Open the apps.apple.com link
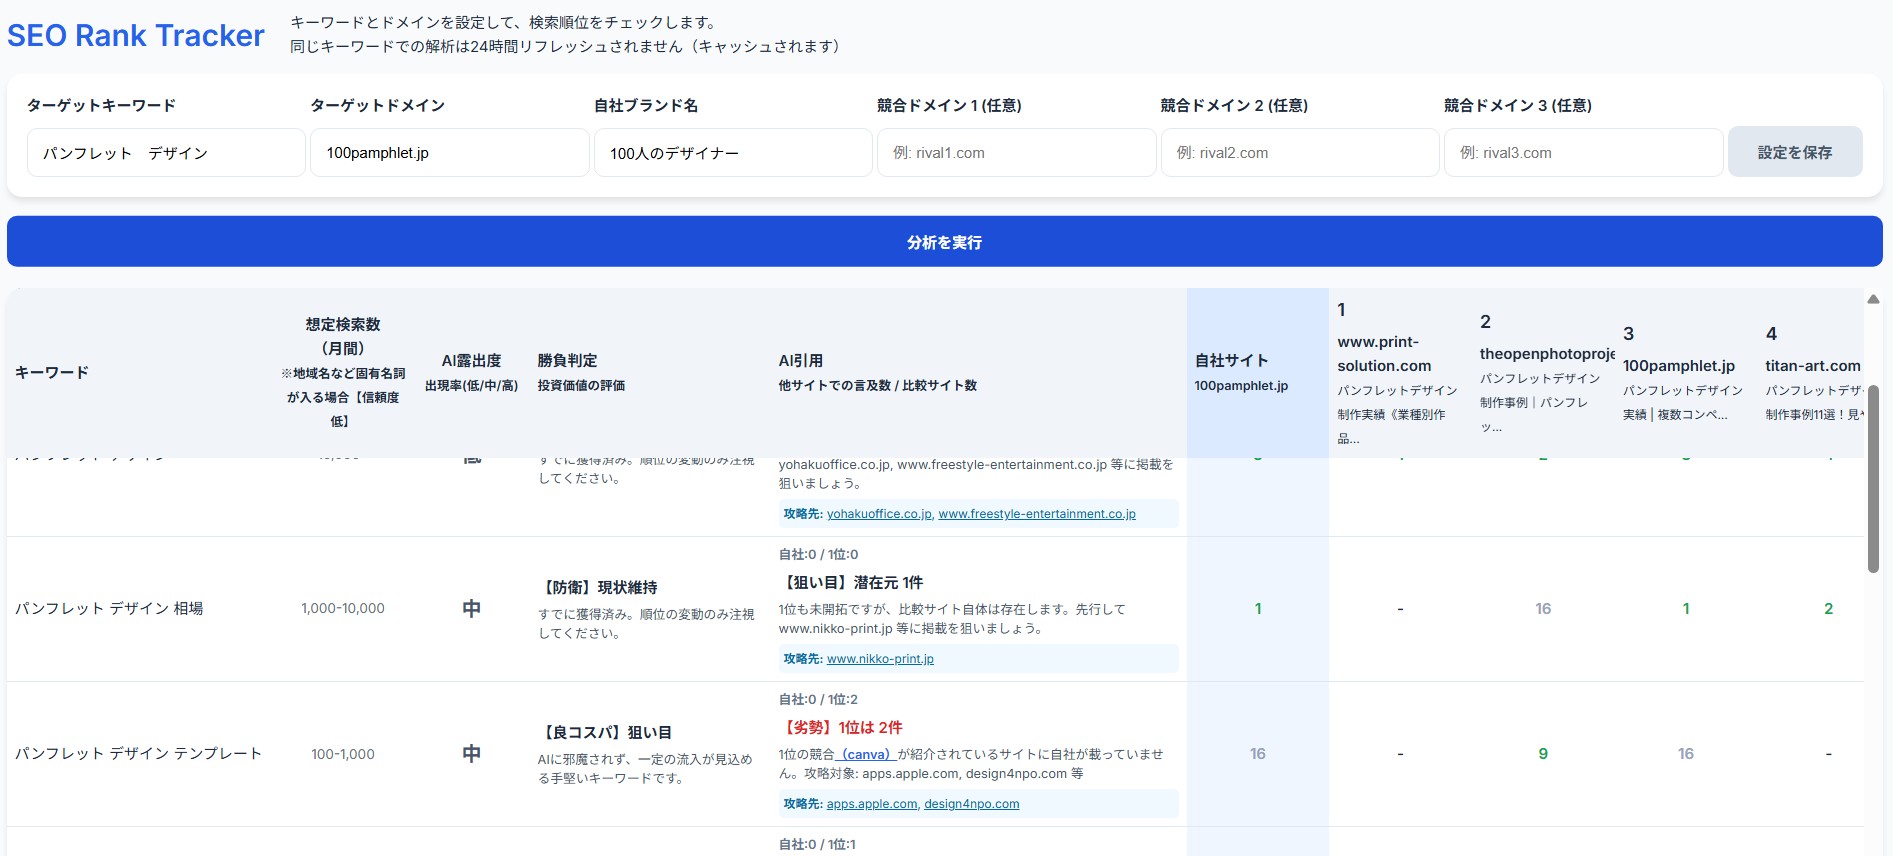1893x856 pixels. pos(871,804)
